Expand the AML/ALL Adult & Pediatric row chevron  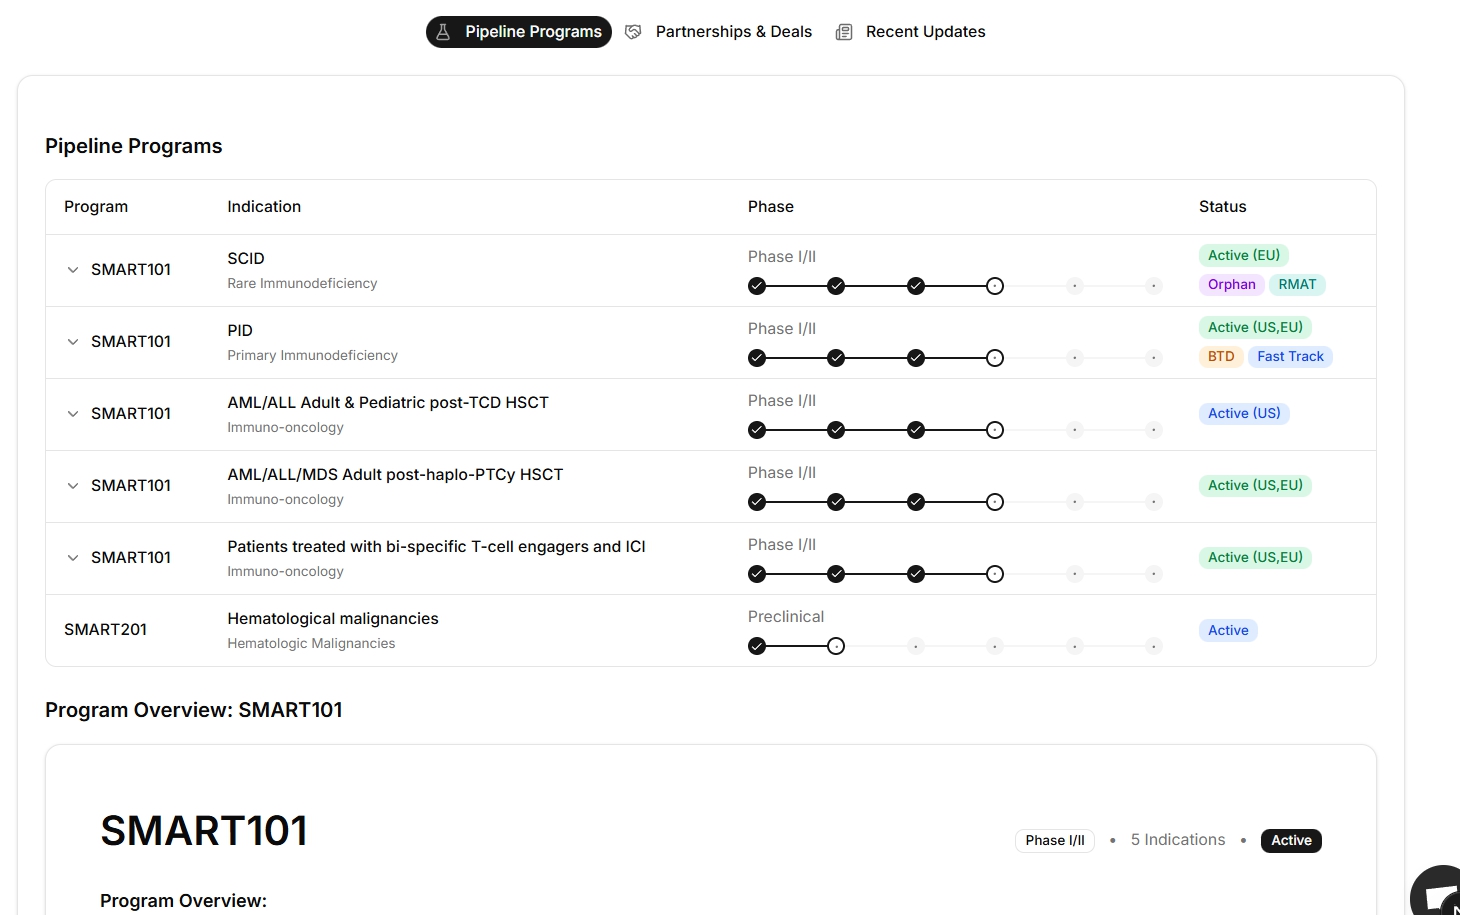[73, 414]
